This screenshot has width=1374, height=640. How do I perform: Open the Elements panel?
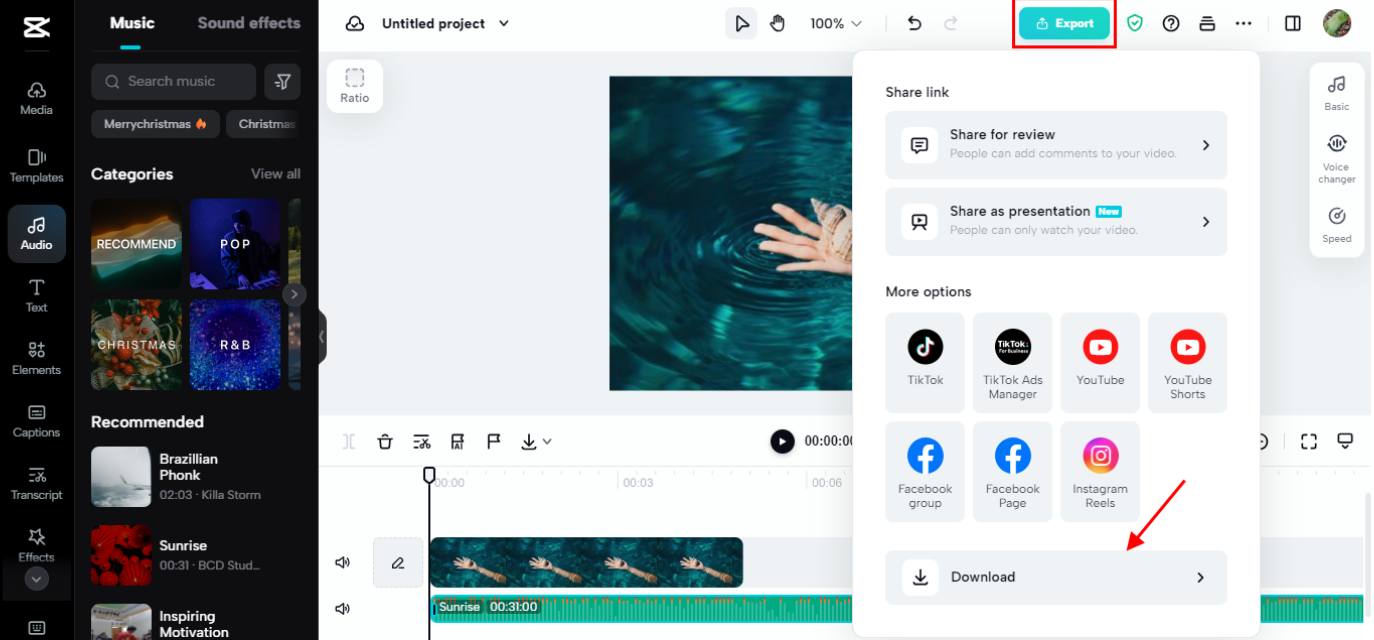click(37, 358)
